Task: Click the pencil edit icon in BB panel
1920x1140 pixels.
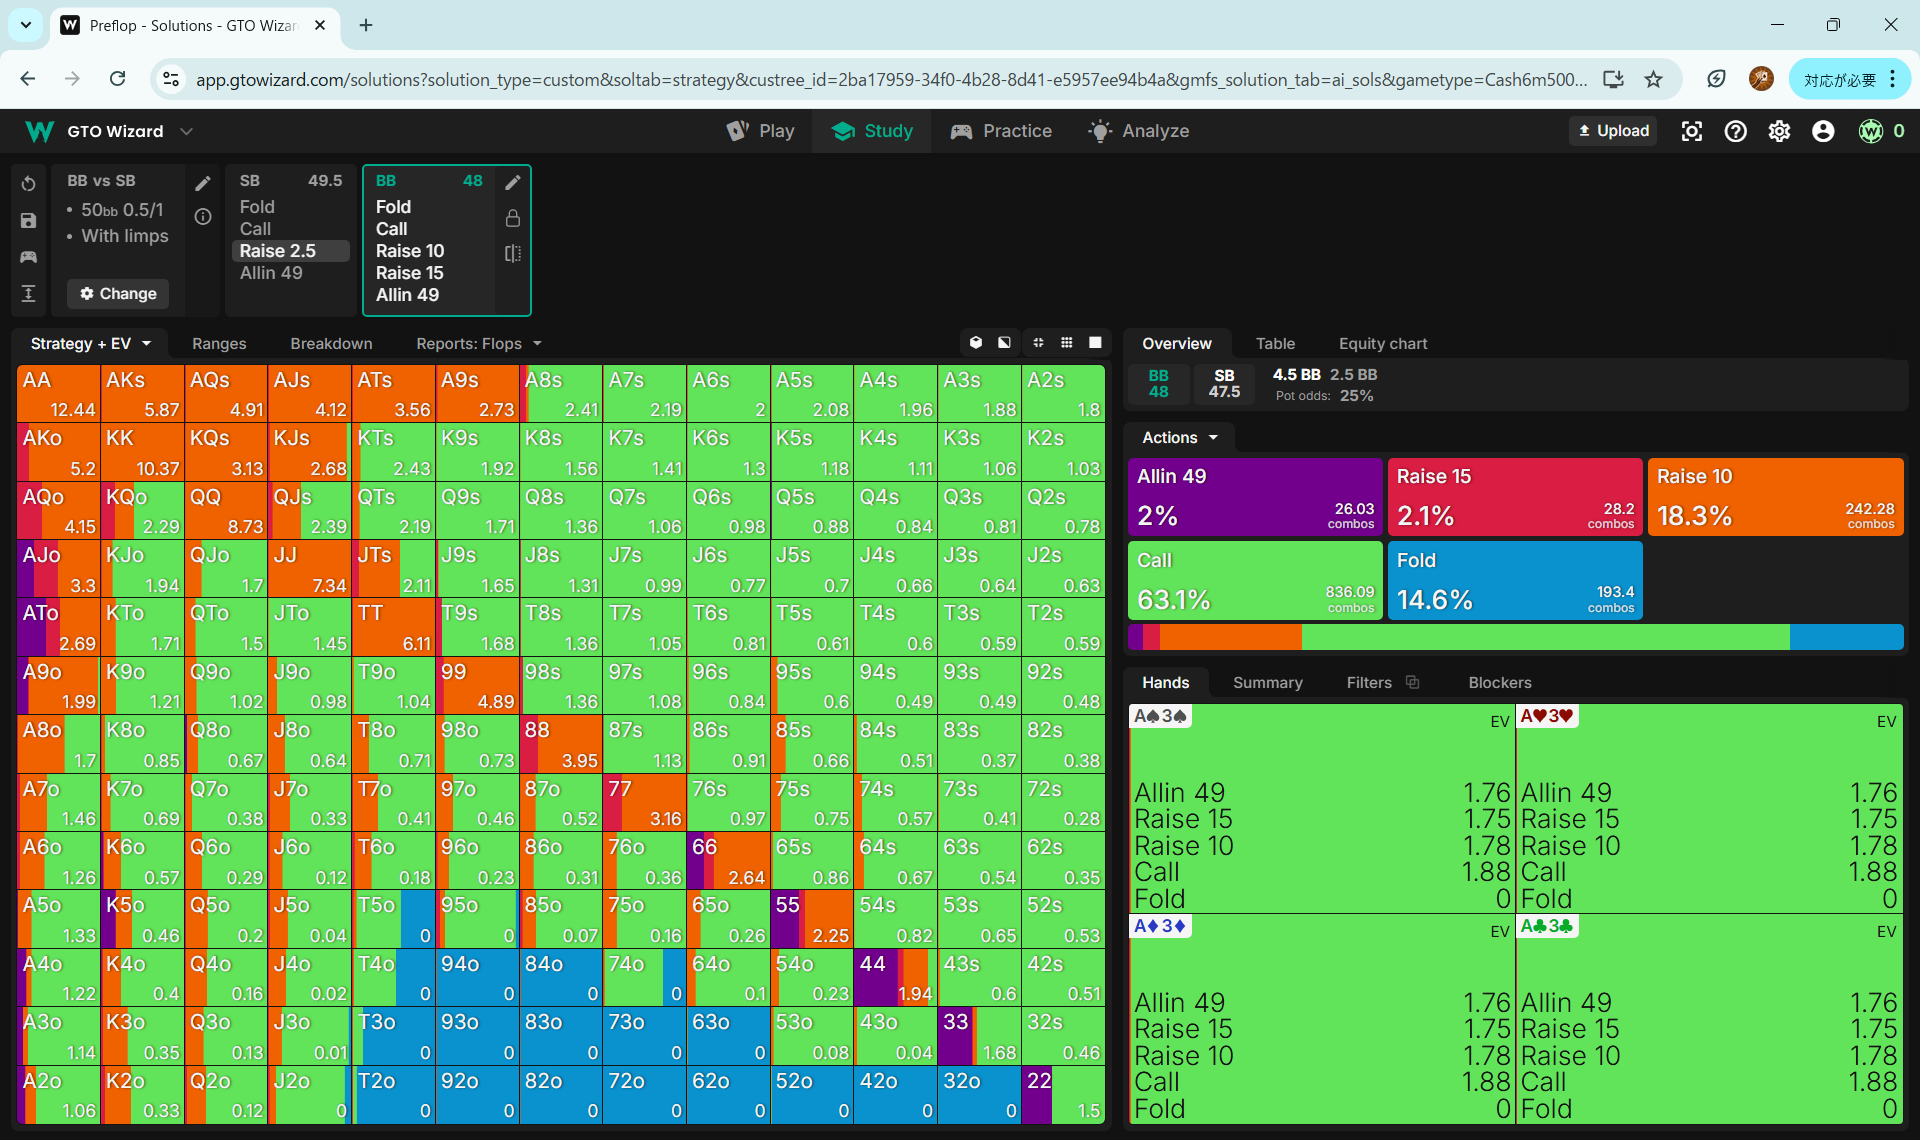Action: (512, 182)
